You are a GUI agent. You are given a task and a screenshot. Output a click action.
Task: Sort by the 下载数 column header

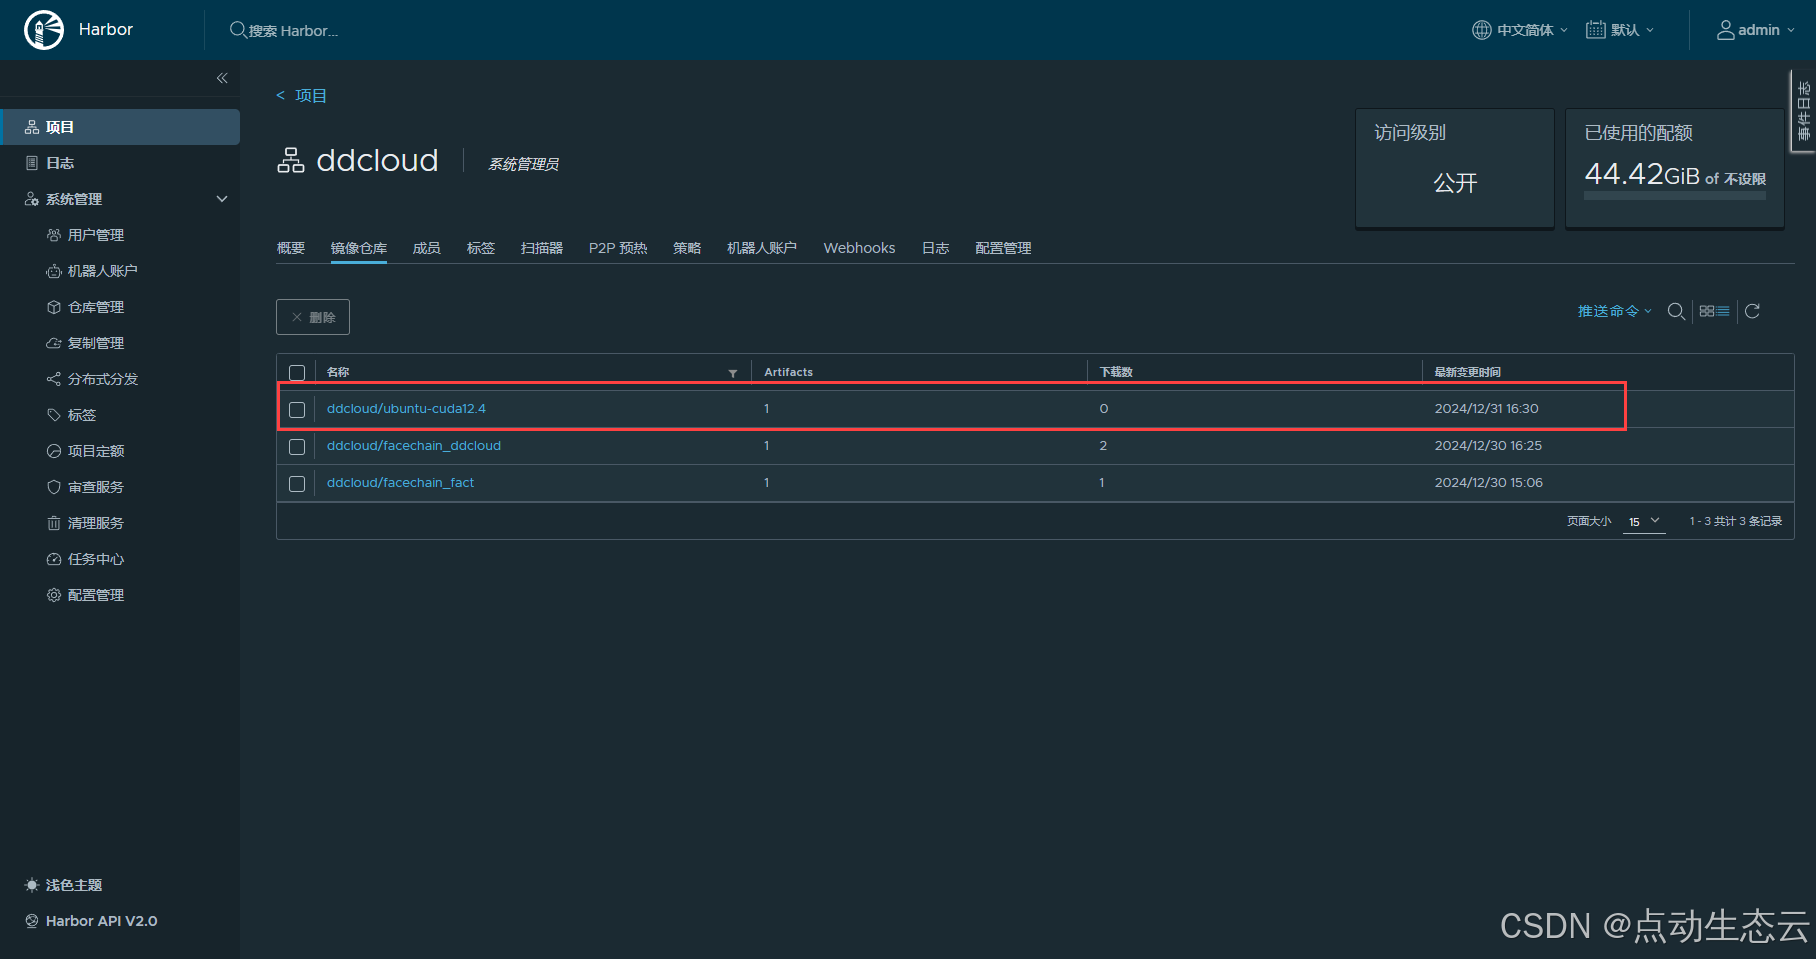[x=1116, y=372]
